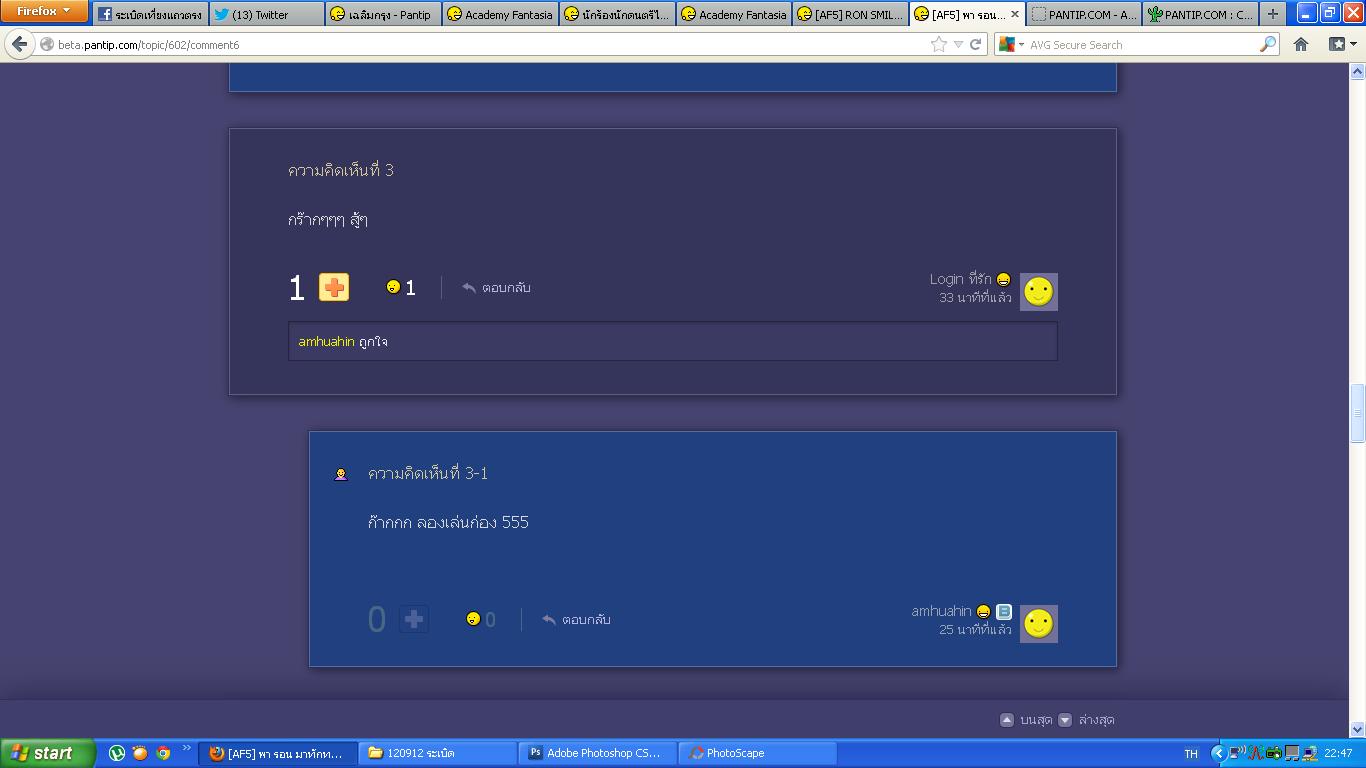Open the bookmarks menu button
1366x768 pixels.
(x=1341, y=44)
